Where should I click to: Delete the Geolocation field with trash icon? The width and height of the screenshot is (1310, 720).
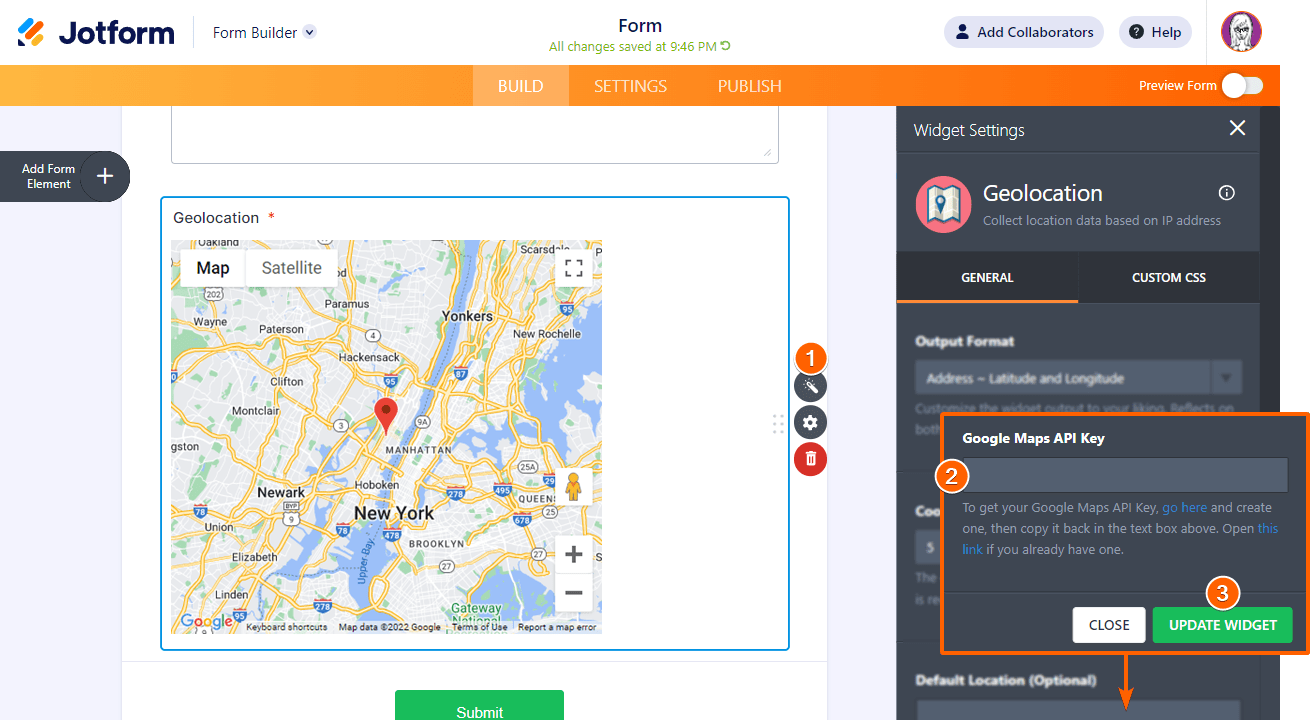pyautogui.click(x=811, y=459)
